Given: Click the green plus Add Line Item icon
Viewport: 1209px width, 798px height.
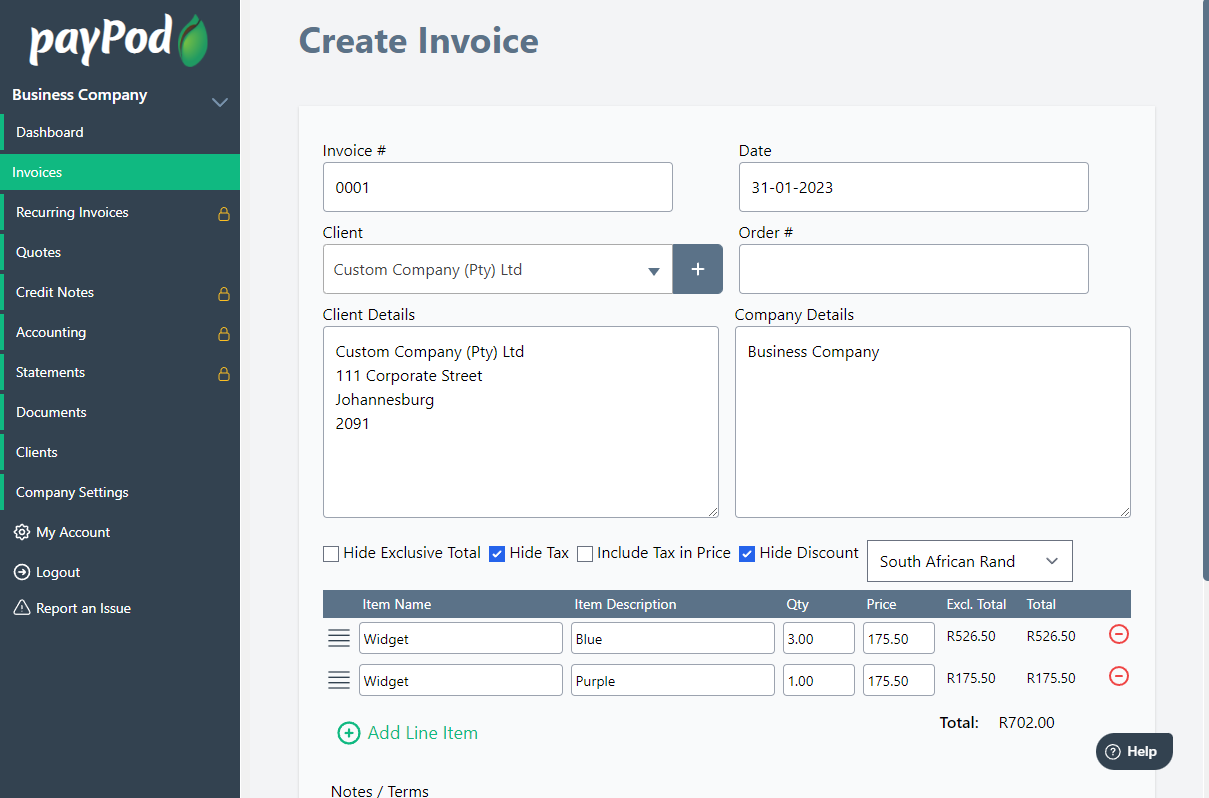Looking at the screenshot, I should (x=348, y=733).
